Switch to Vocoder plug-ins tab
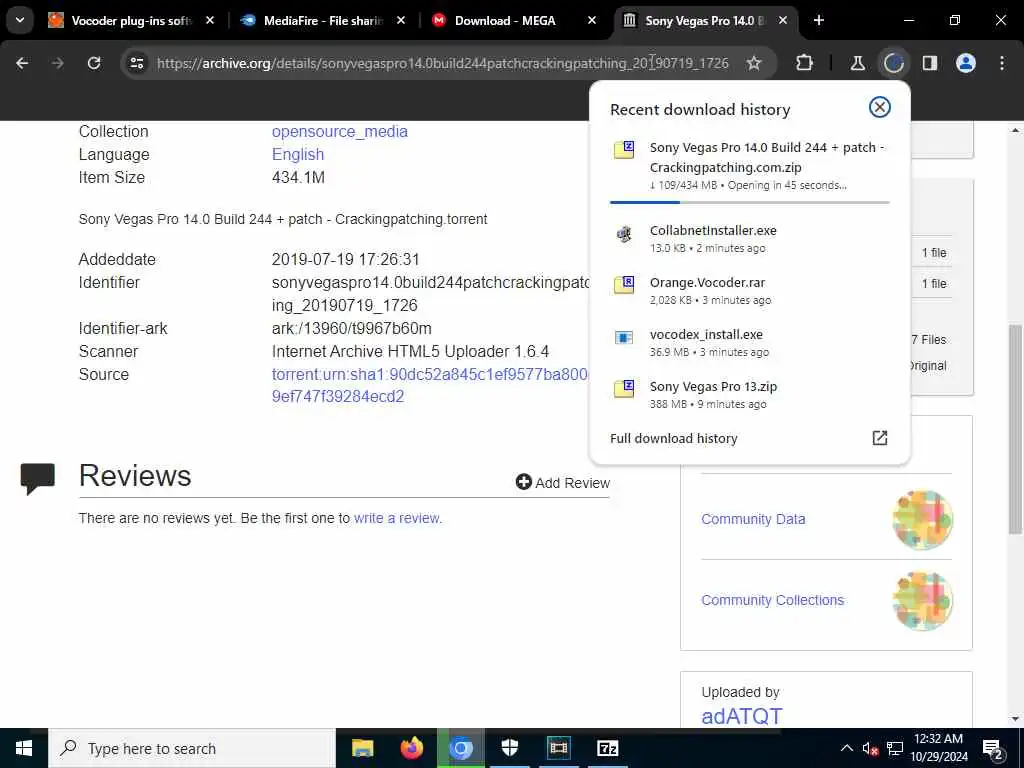This screenshot has height=768, width=1024. [131, 21]
